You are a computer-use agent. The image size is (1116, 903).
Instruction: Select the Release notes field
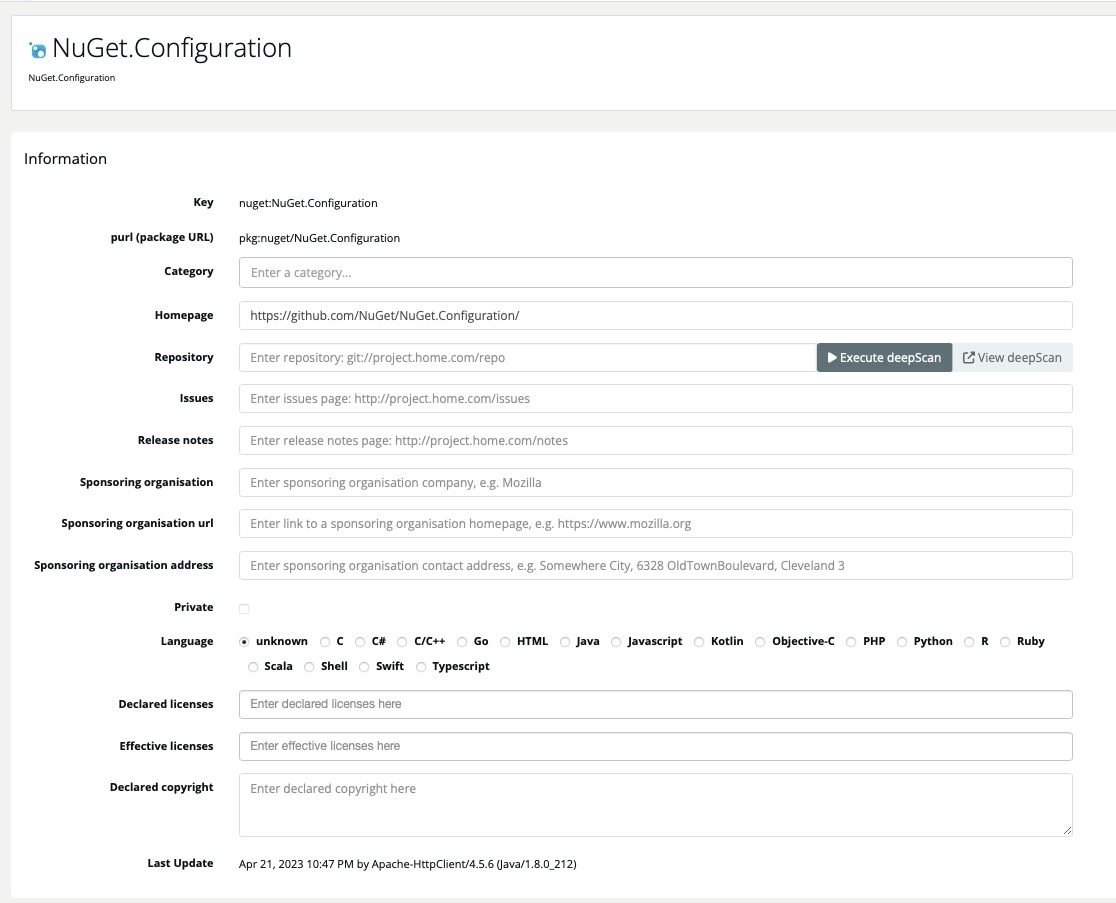coord(656,440)
